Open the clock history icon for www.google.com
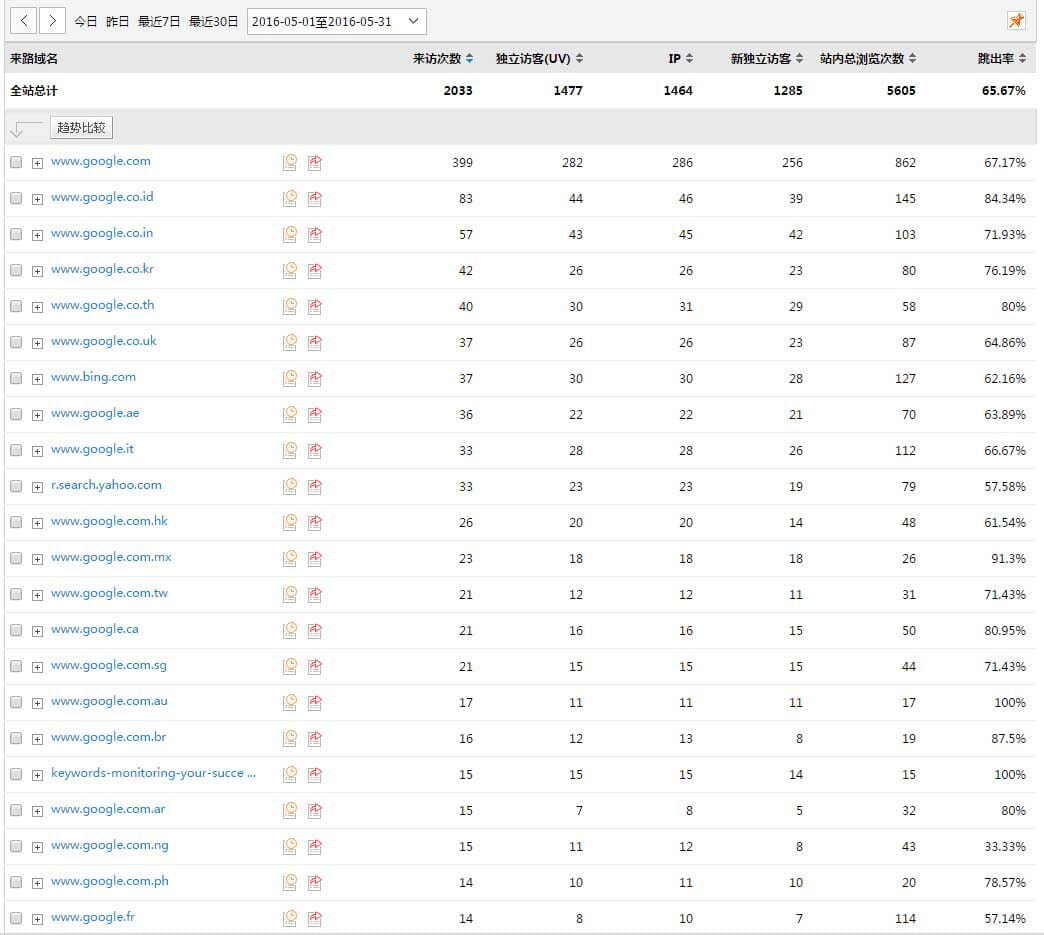This screenshot has height=935, width=1044. tap(290, 162)
